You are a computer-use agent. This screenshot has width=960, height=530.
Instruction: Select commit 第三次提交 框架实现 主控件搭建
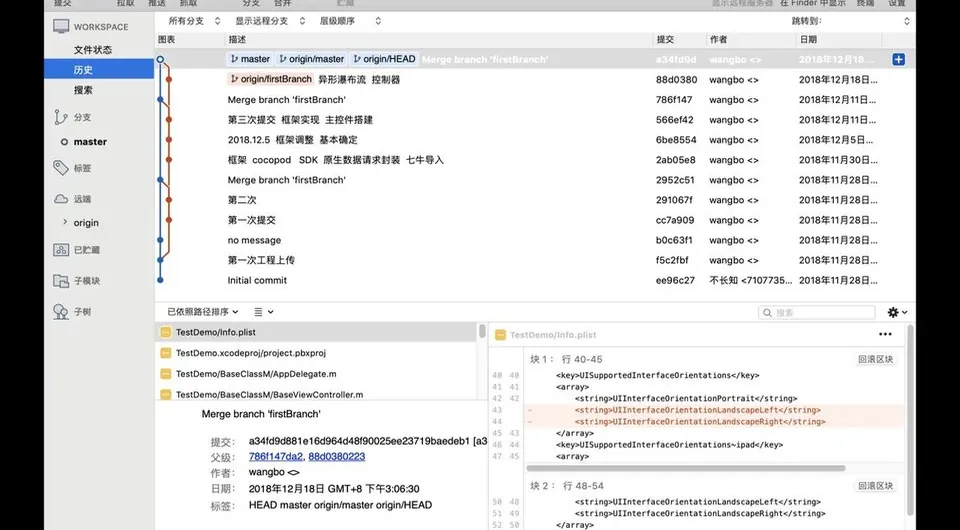(x=535, y=120)
